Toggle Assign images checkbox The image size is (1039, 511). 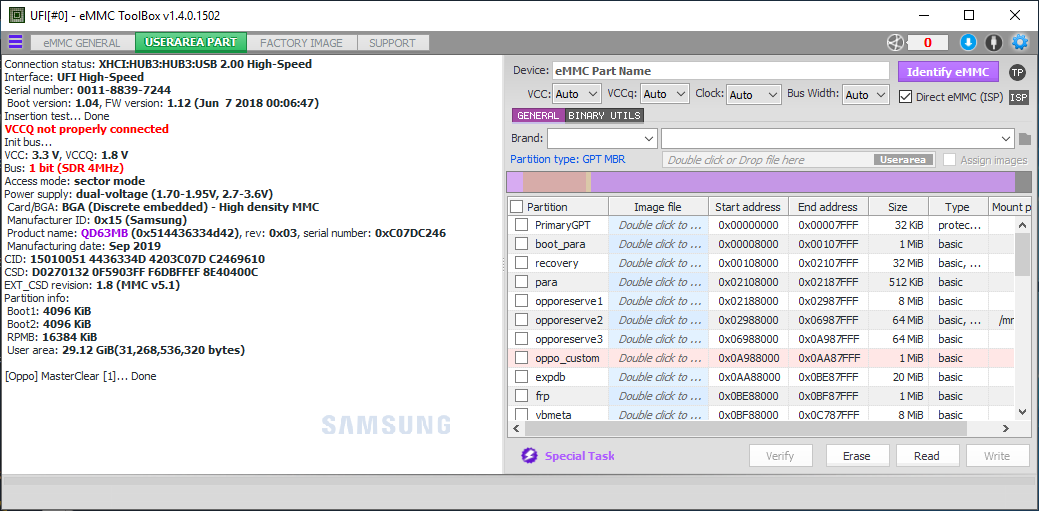(x=950, y=160)
